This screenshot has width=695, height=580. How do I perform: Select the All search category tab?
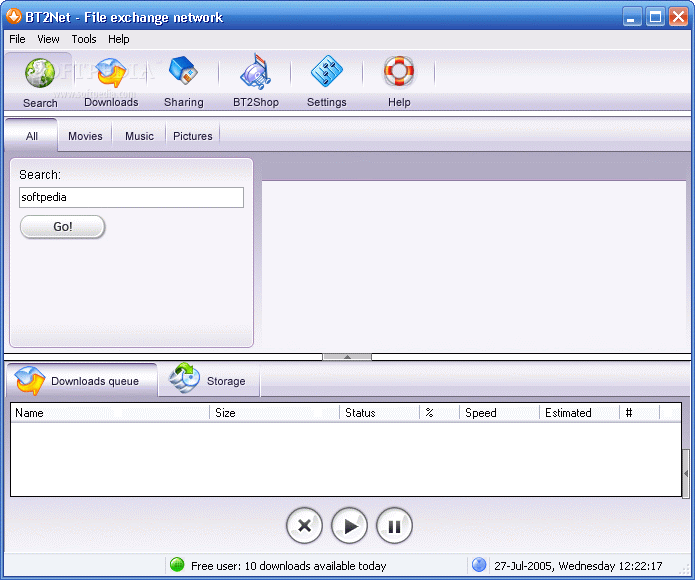[31, 136]
